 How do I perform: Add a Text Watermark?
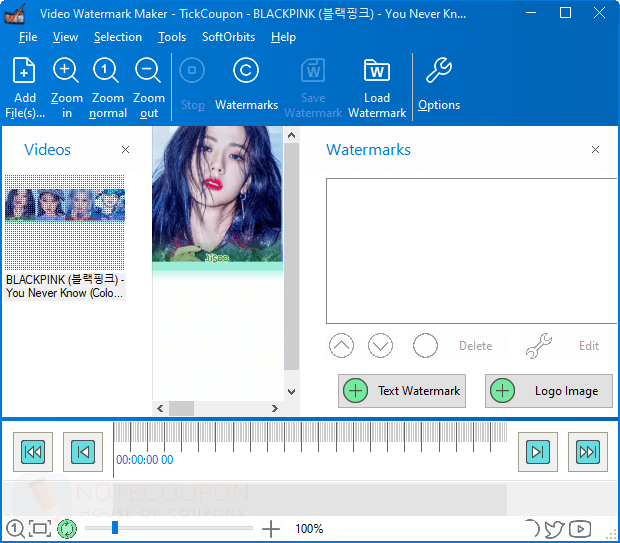click(x=402, y=391)
